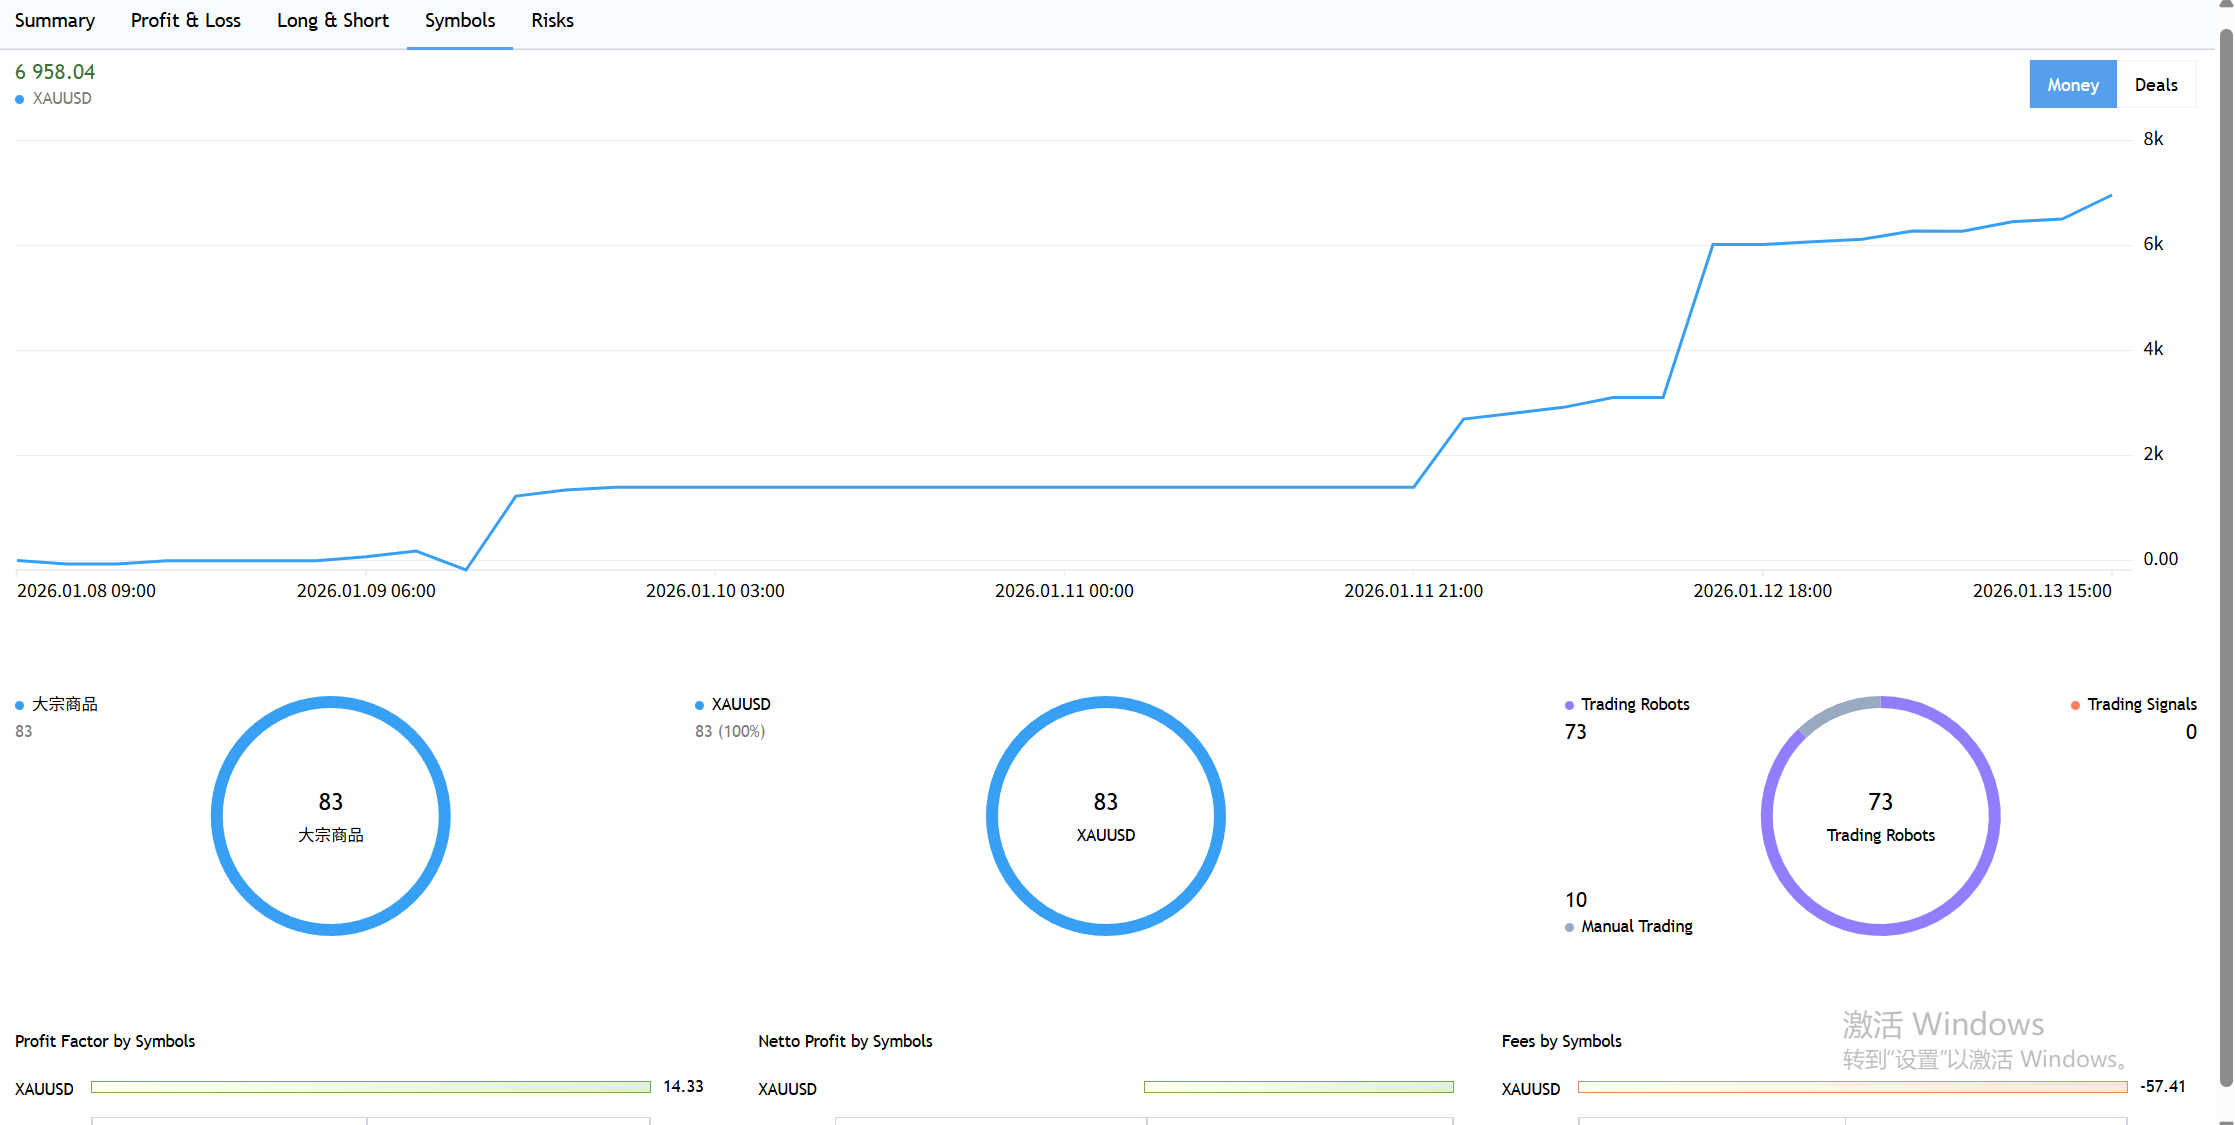This screenshot has height=1125, width=2235.
Task: Click the XAUUSD 83 (100%) legend marker
Action: pyautogui.click(x=700, y=705)
